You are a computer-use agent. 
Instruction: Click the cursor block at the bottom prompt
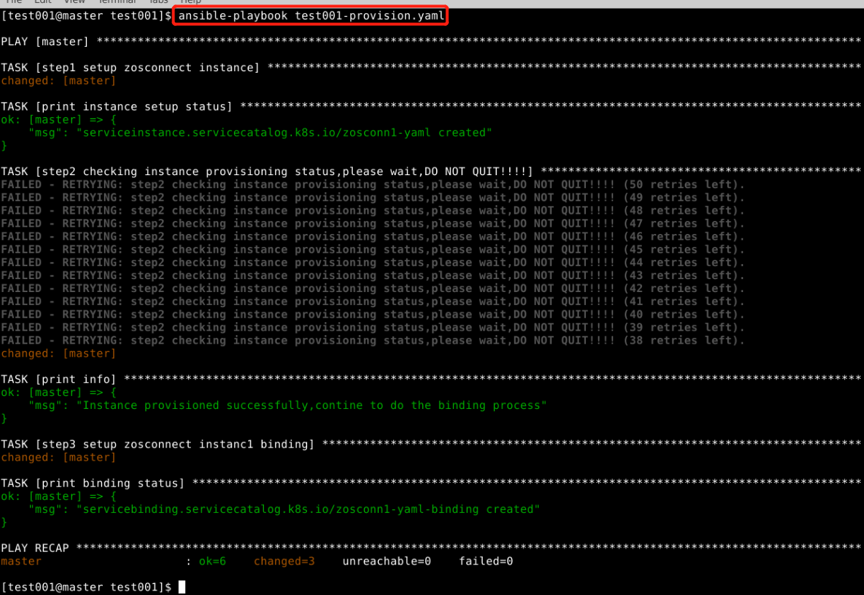point(182,587)
